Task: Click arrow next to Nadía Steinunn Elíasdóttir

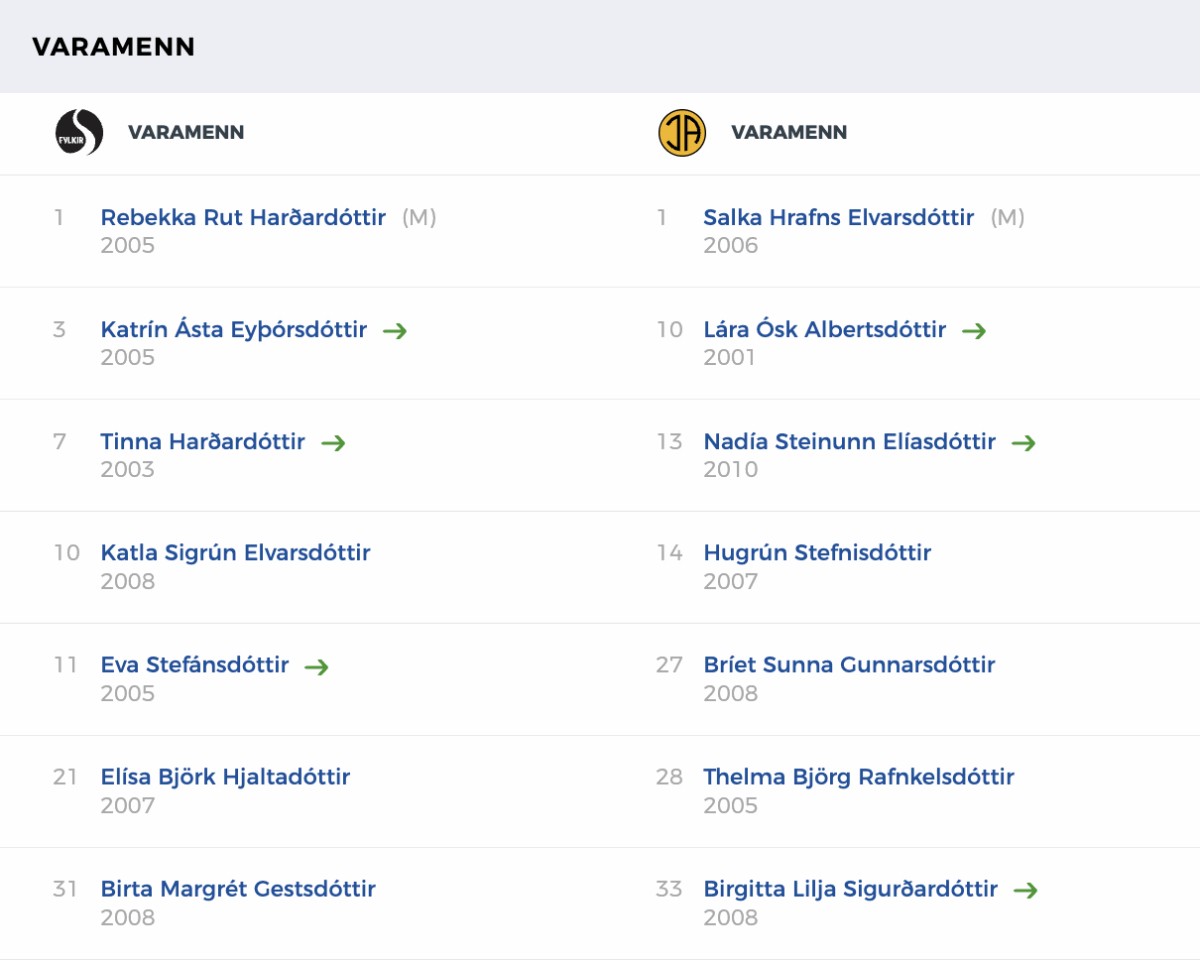Action: coord(1023,442)
